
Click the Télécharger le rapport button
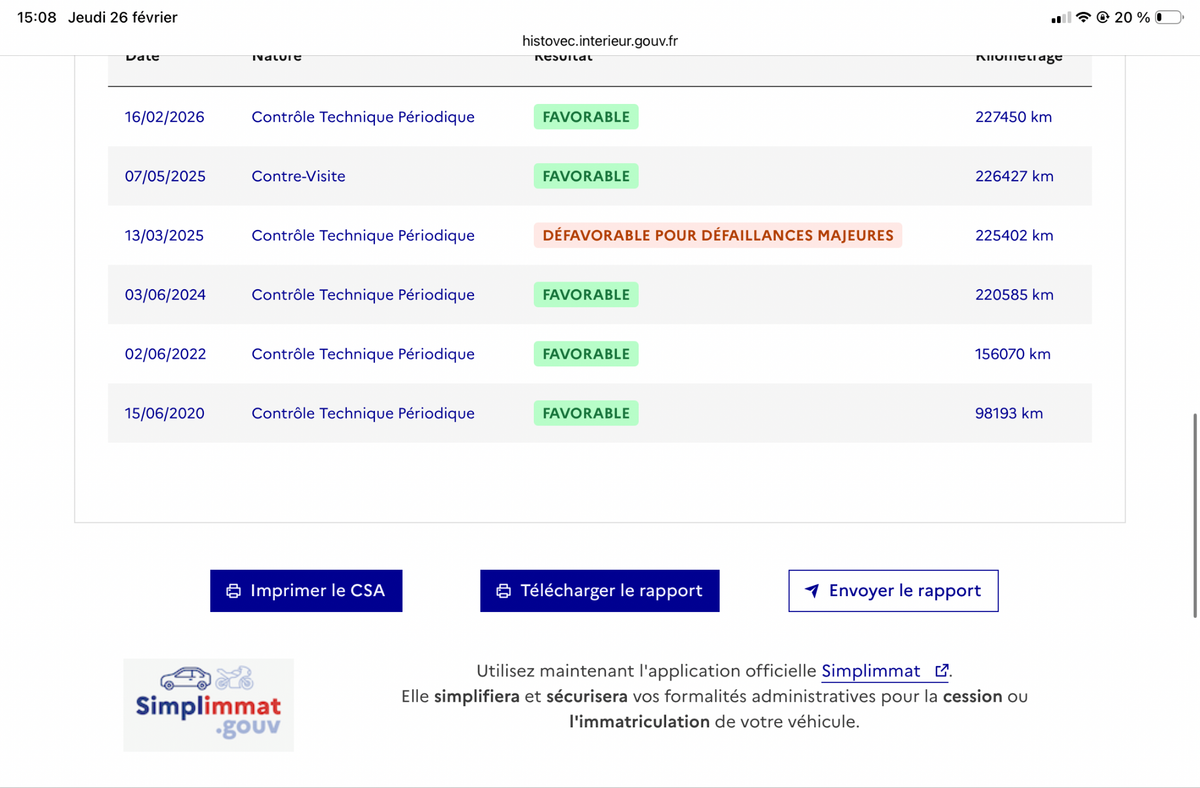(x=600, y=591)
